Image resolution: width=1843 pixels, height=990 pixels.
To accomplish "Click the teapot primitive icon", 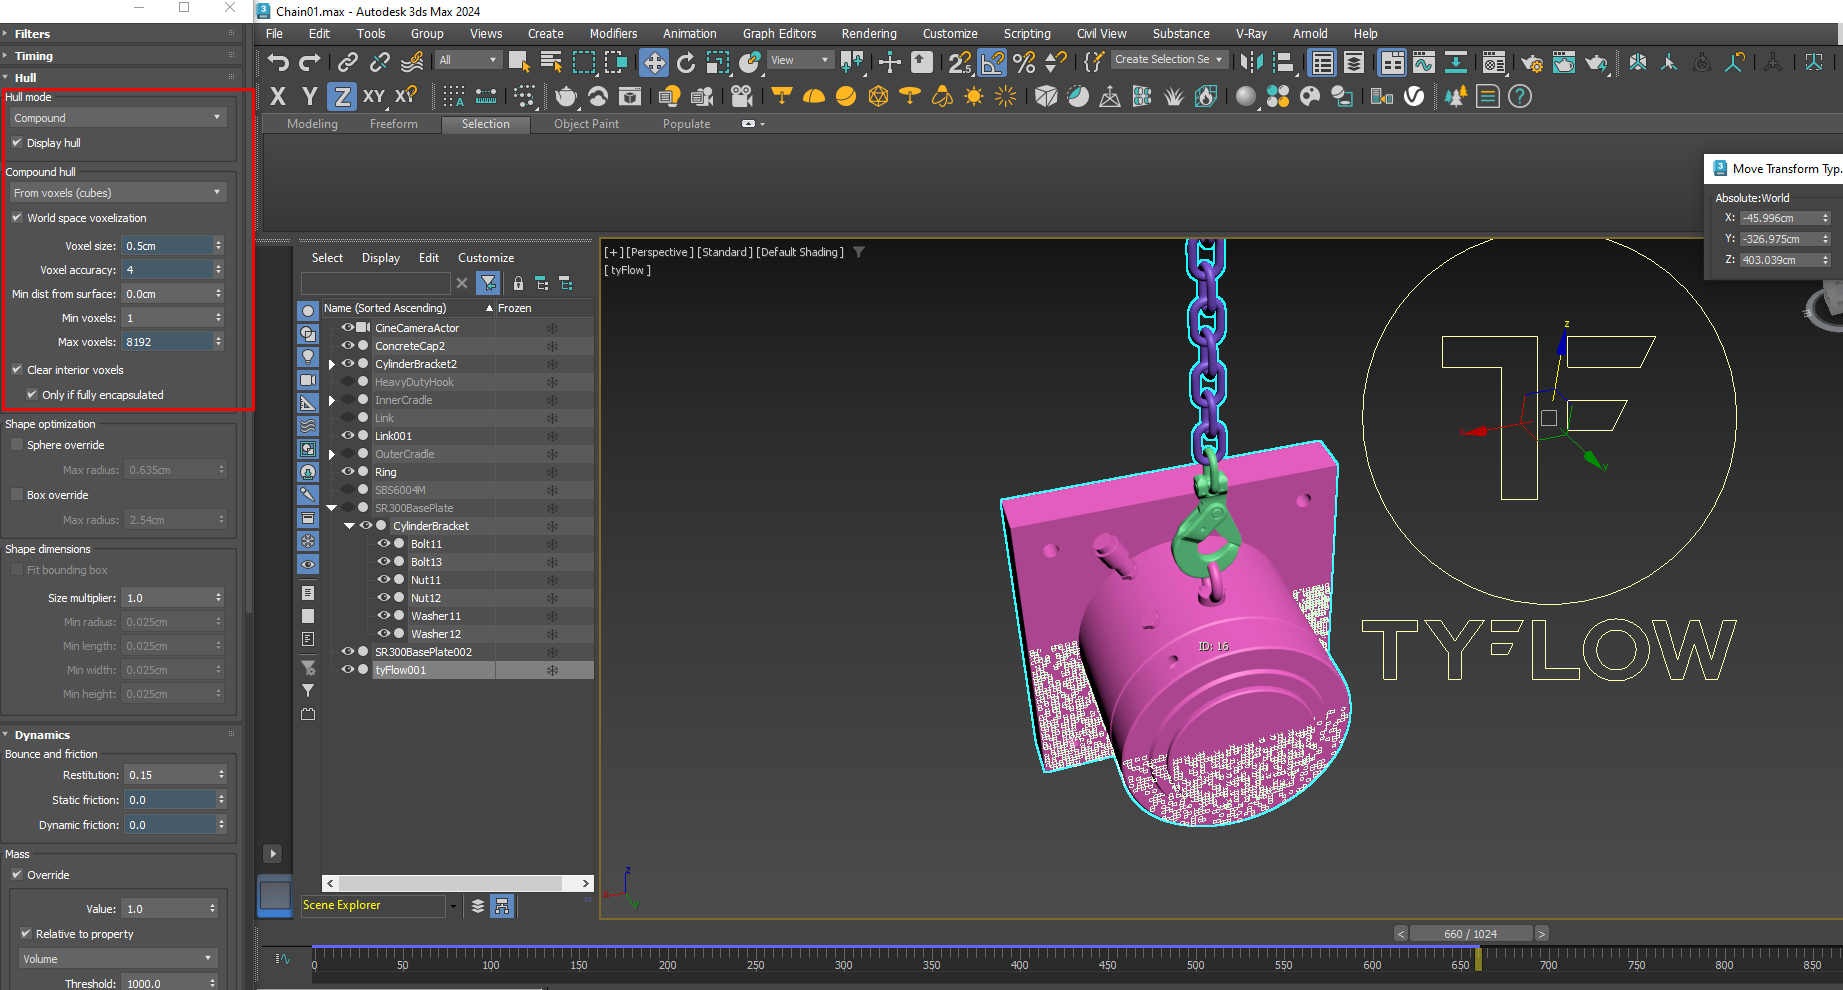I will [566, 96].
